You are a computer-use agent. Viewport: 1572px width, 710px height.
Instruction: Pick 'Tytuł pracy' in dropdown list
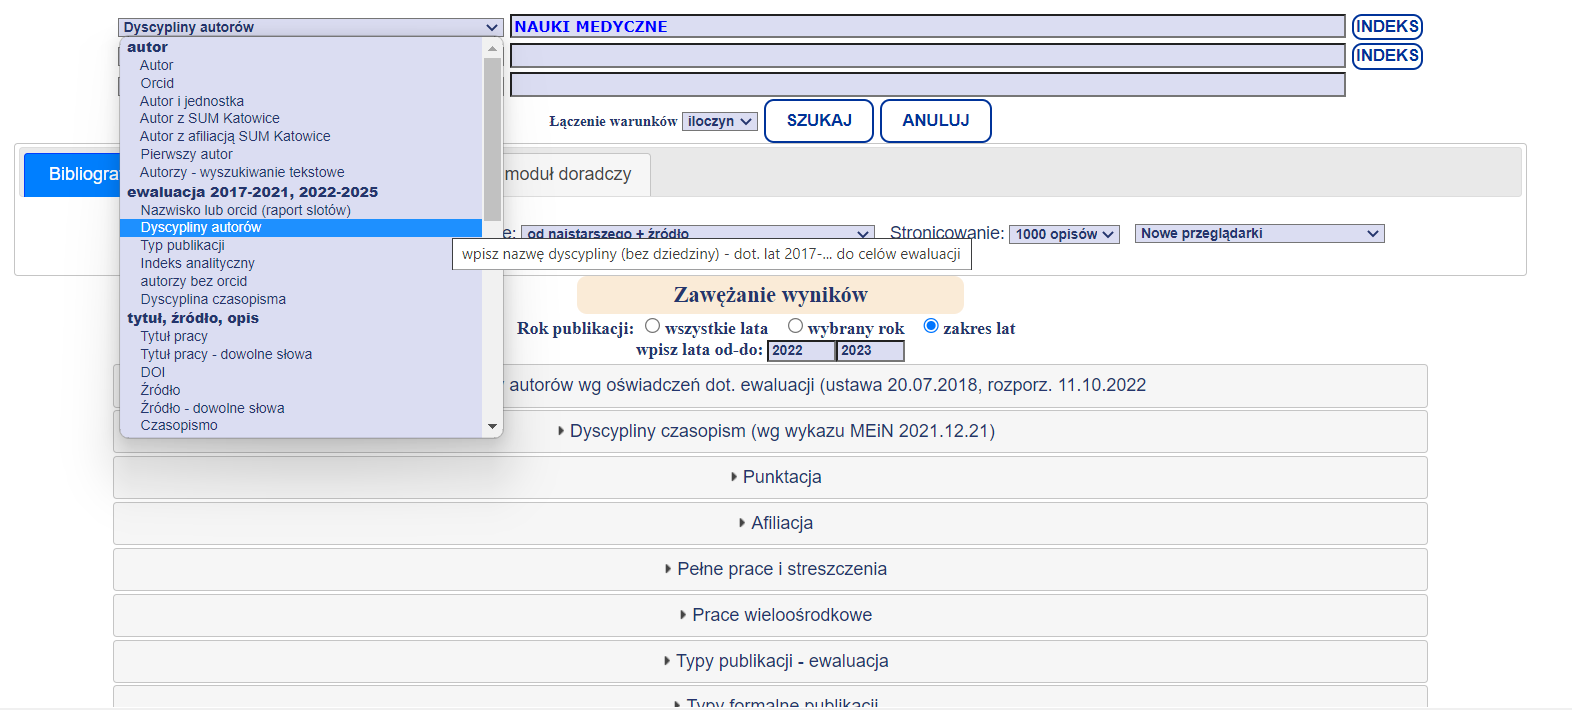click(174, 336)
